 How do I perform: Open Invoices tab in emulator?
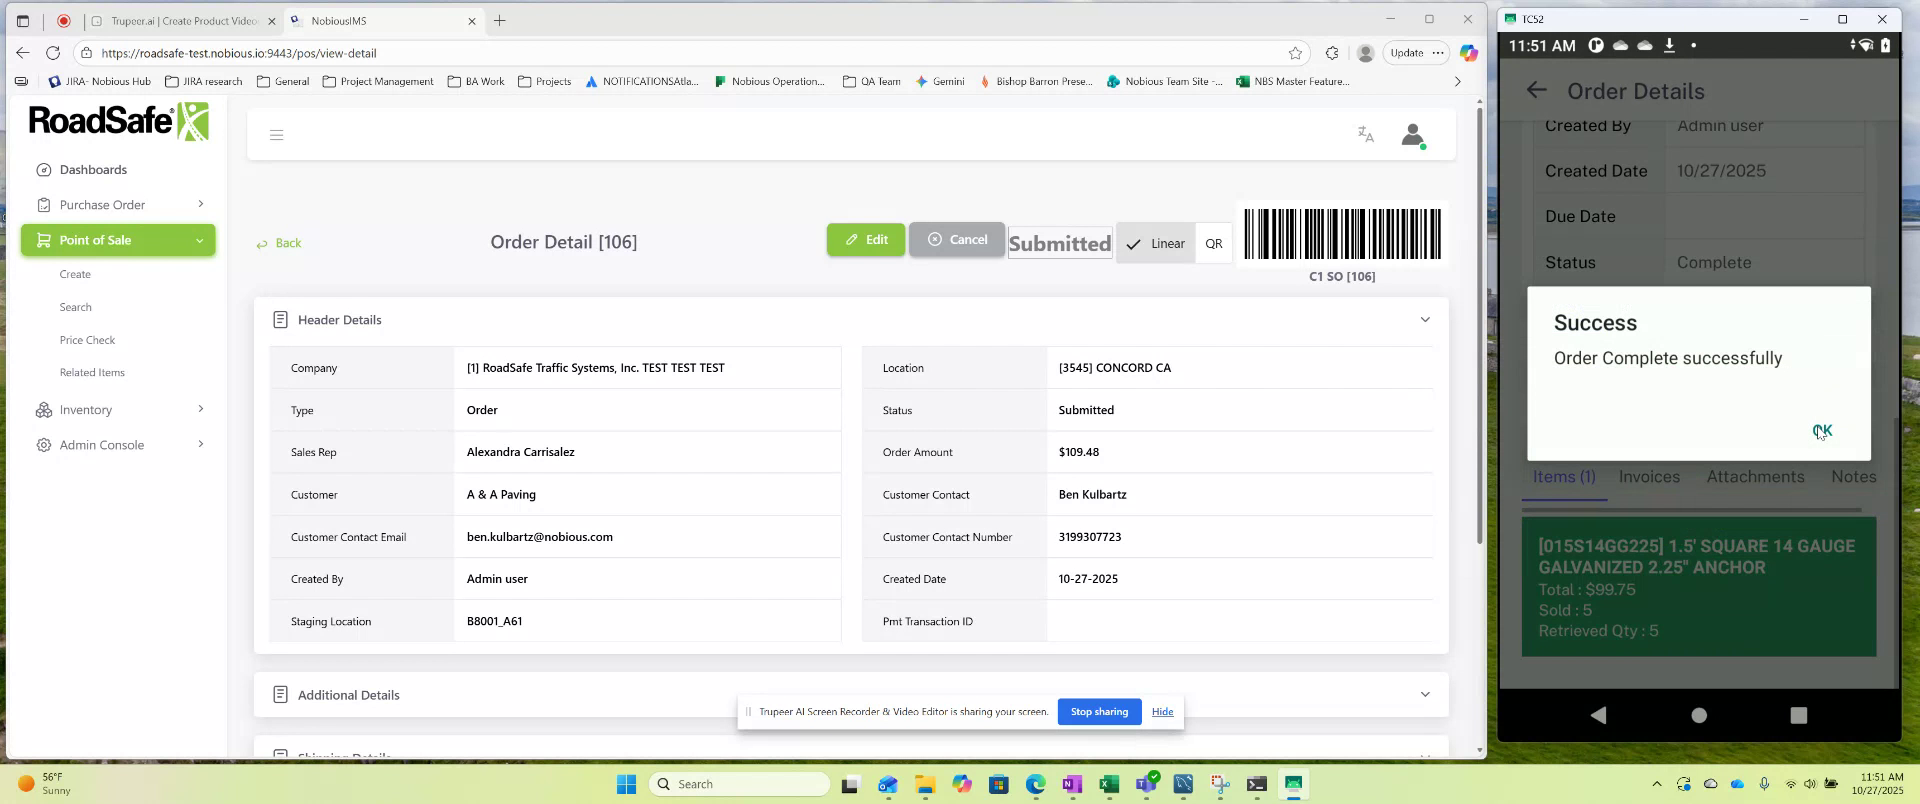1649,477
